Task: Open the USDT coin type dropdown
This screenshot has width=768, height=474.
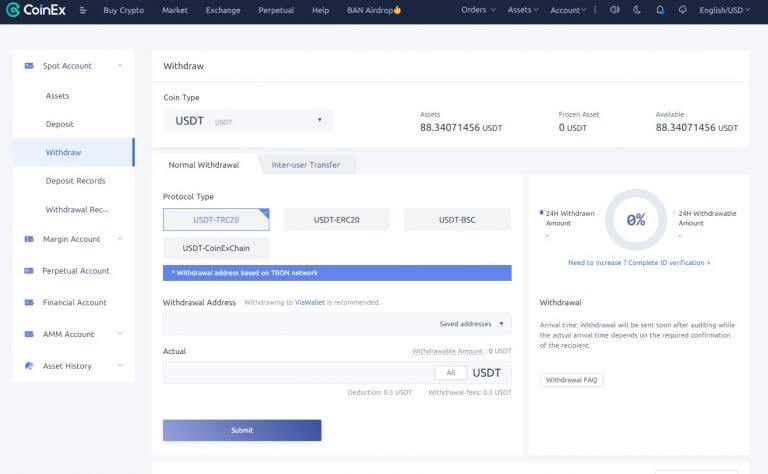Action: click(248, 121)
